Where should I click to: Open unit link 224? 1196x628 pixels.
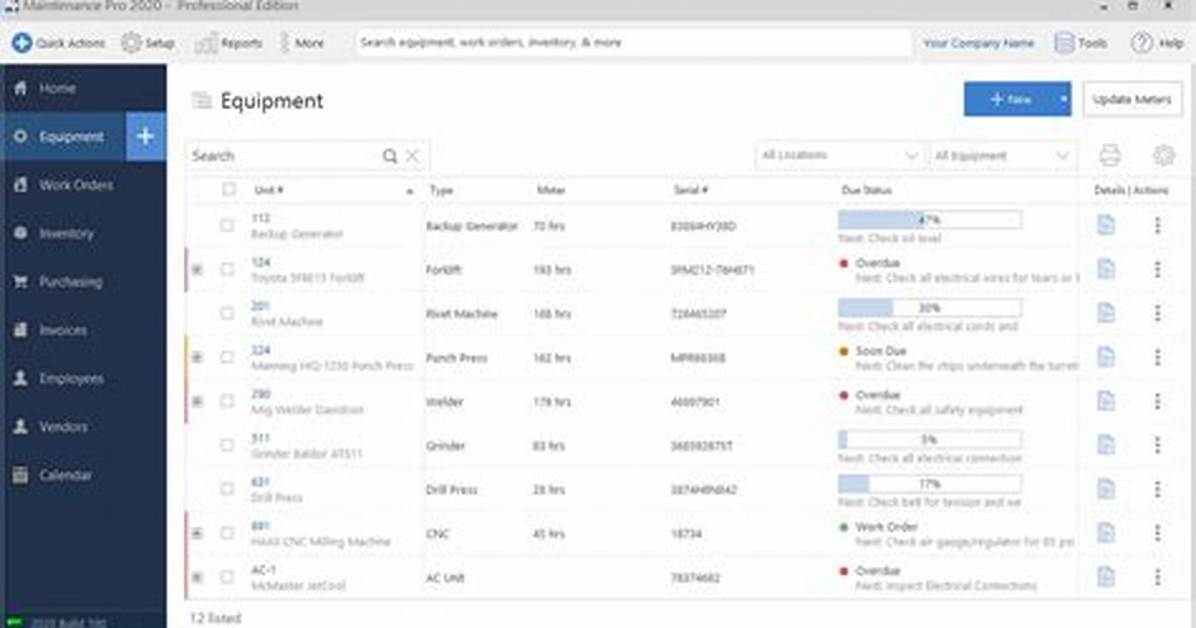[261, 350]
